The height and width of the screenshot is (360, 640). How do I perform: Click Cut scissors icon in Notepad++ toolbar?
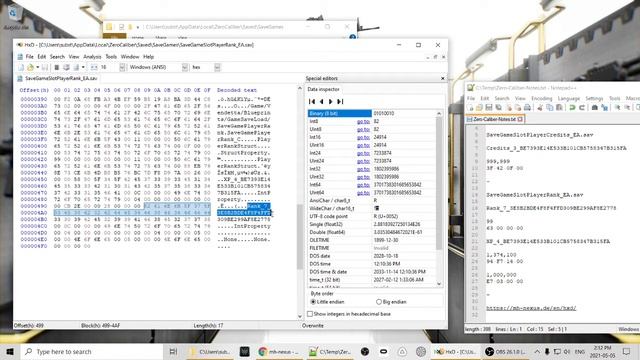(540, 108)
